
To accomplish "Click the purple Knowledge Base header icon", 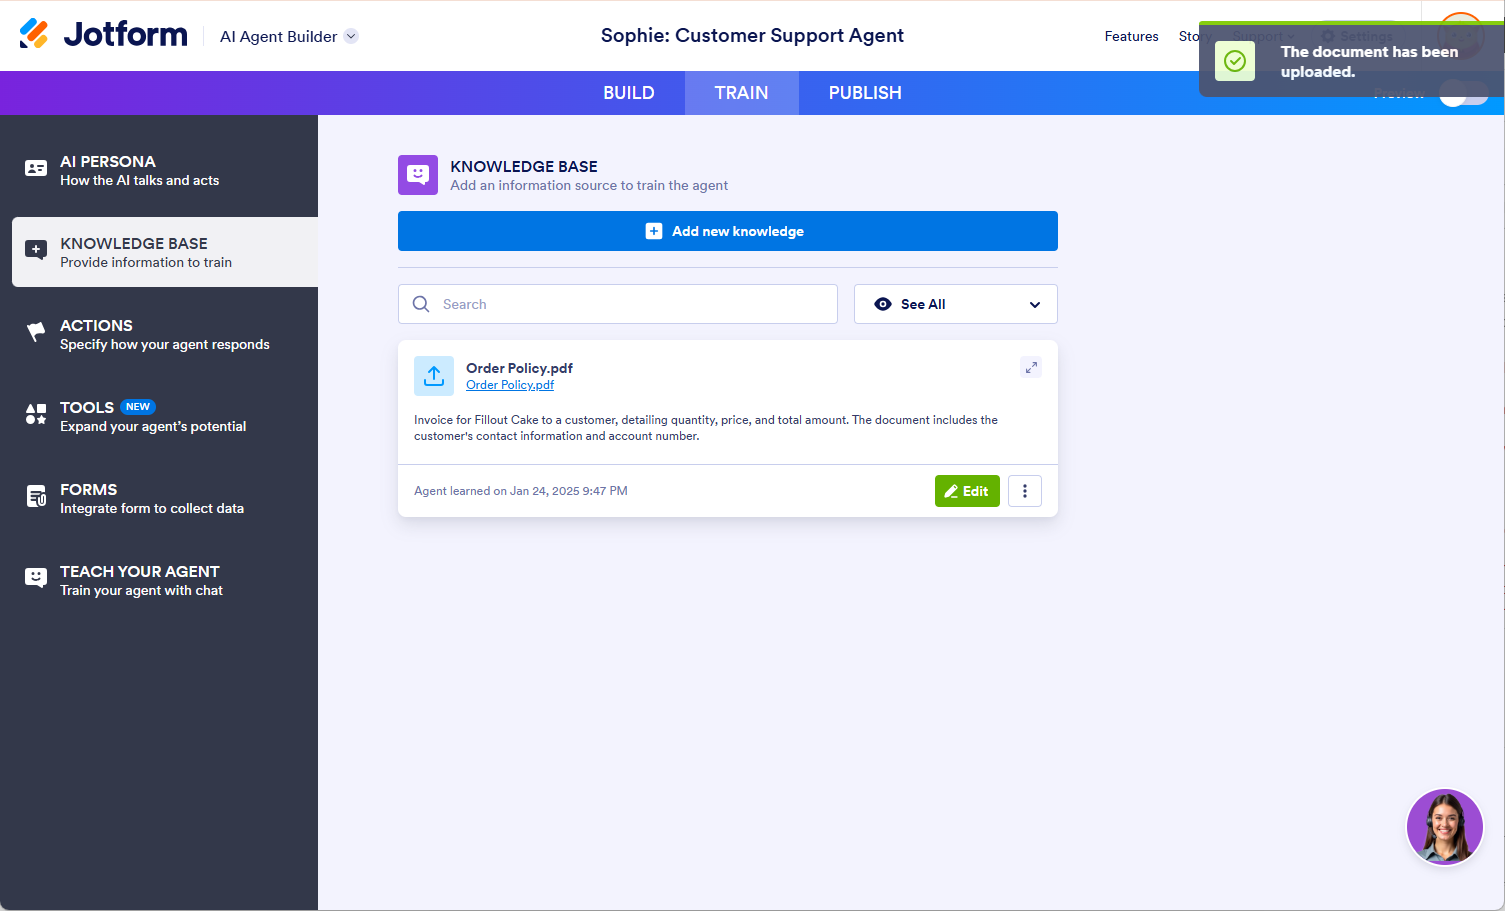I will pos(418,175).
